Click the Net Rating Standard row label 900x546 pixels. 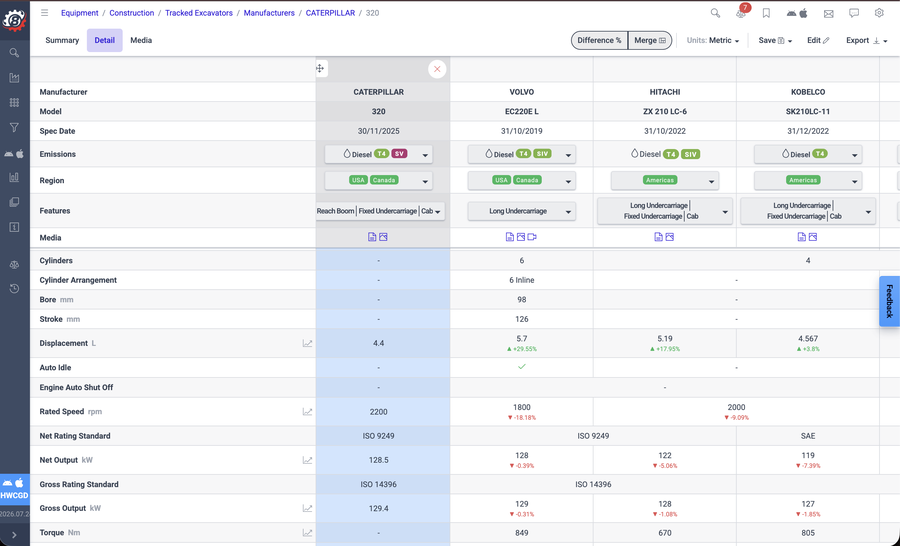click(75, 436)
